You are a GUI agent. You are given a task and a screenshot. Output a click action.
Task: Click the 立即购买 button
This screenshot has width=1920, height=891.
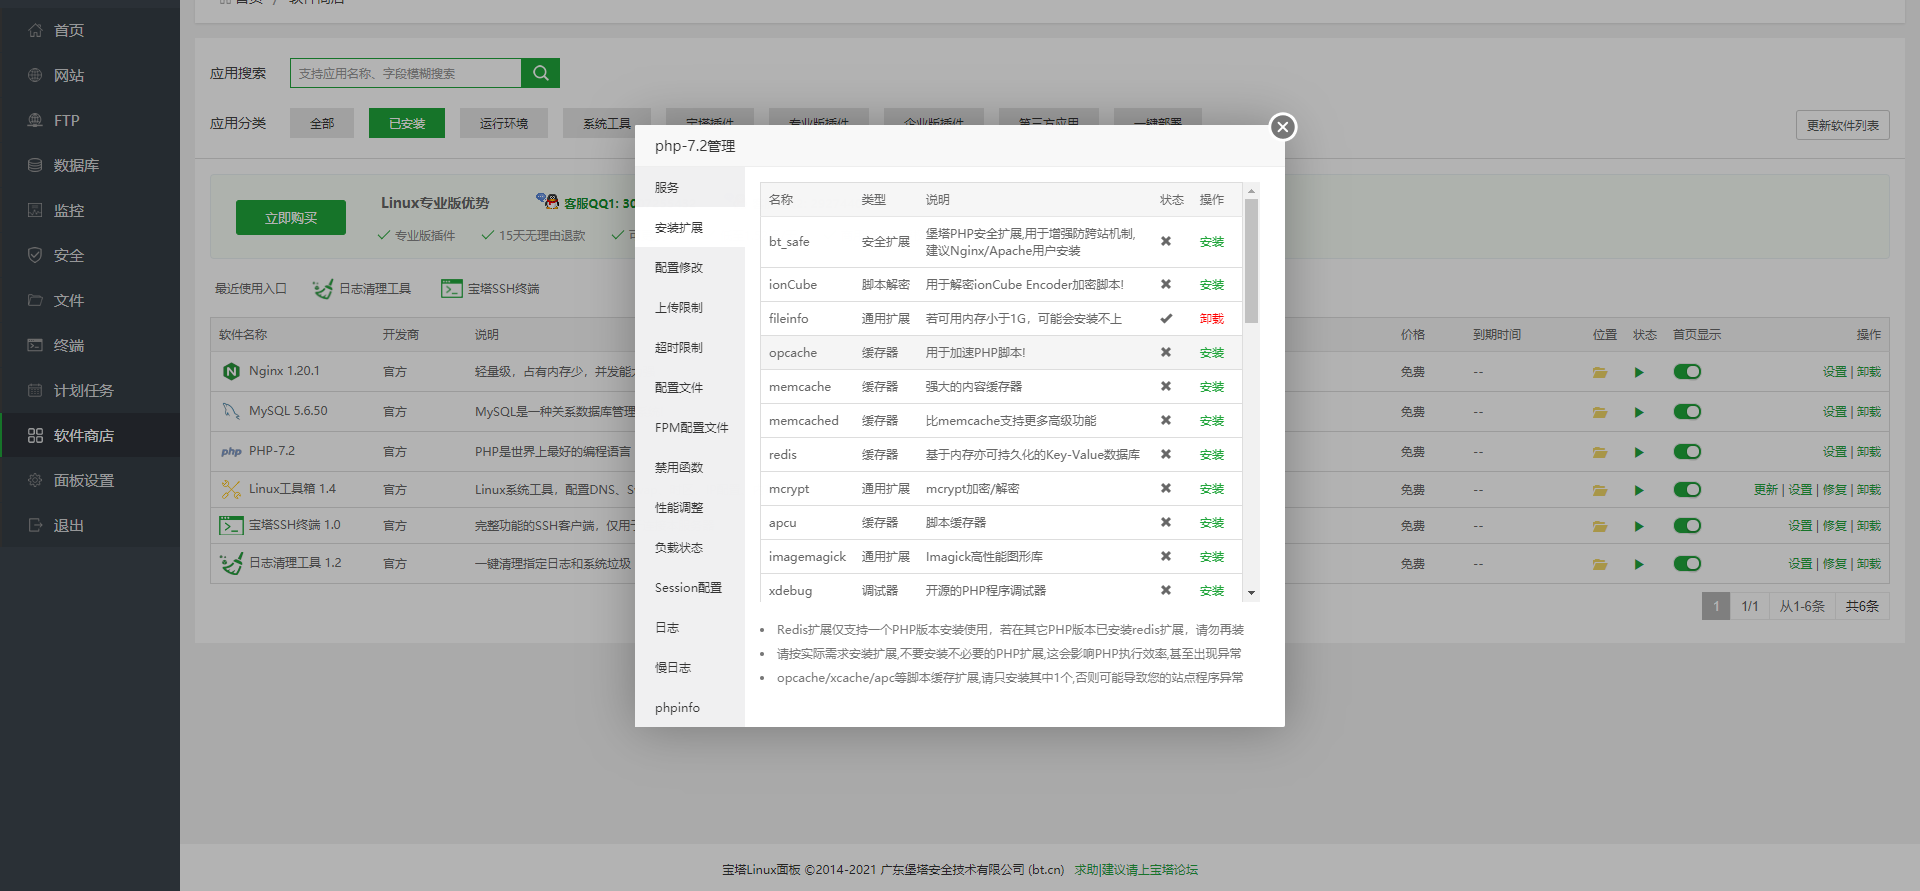[x=291, y=218]
